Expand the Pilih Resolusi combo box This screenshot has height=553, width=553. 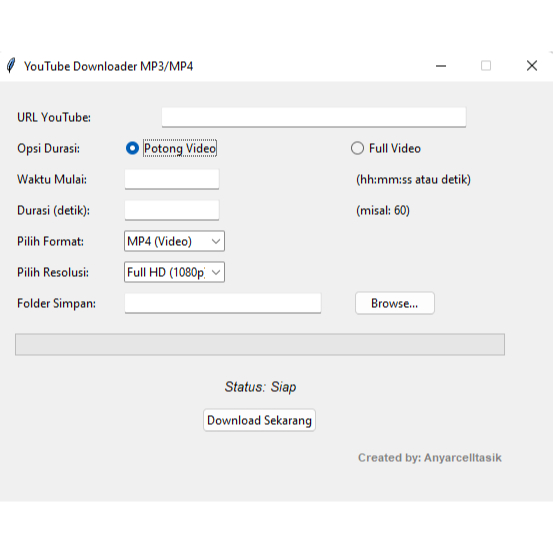(174, 272)
